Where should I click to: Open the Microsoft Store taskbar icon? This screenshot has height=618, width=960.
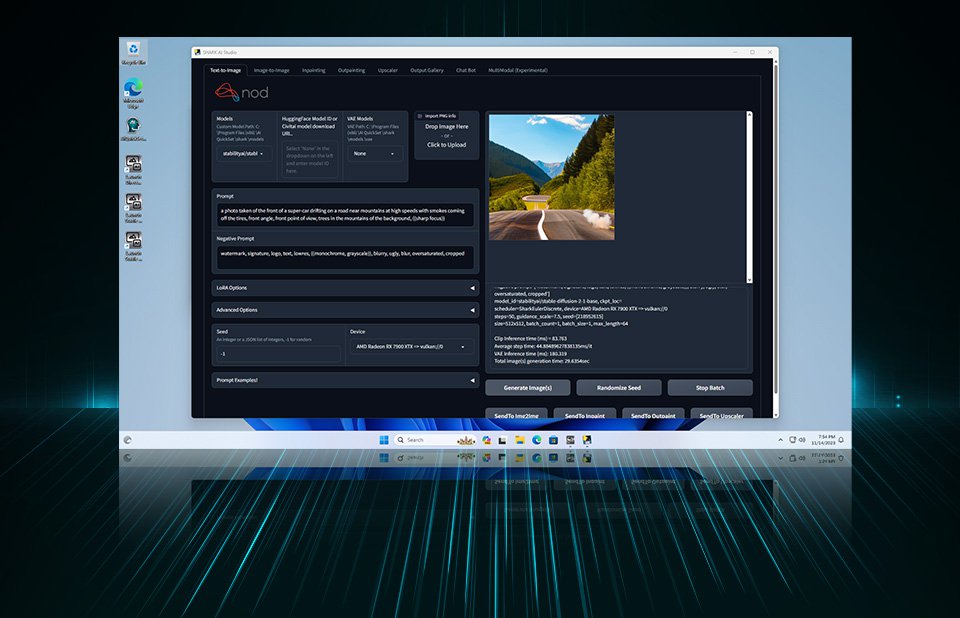pyautogui.click(x=552, y=440)
